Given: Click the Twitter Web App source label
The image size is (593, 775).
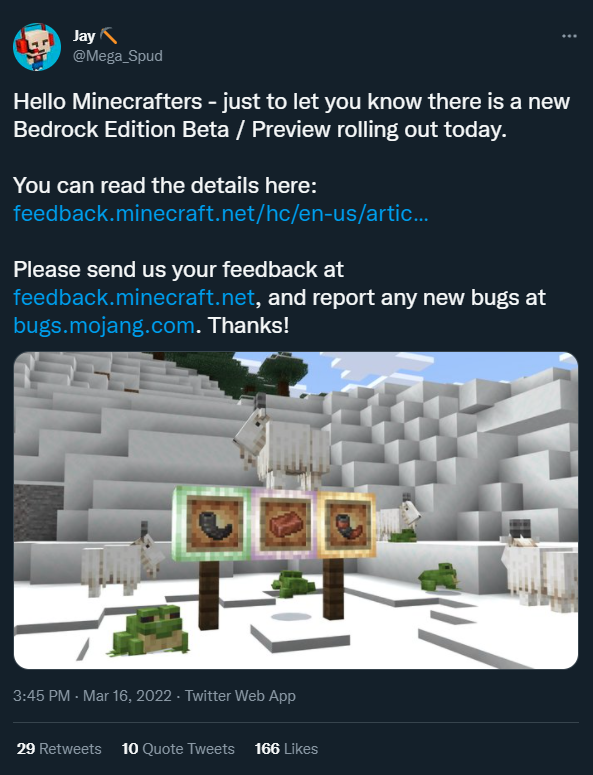Looking at the screenshot, I should click(x=240, y=696).
